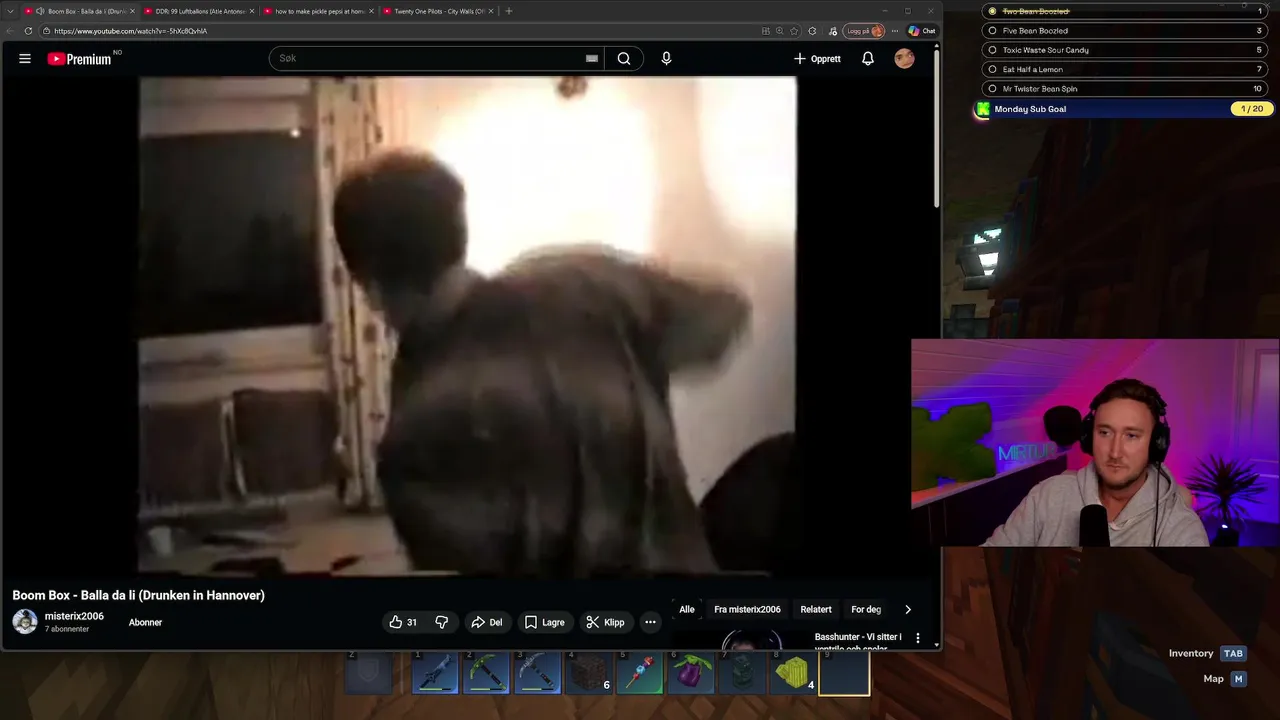Select the yellow item in hotbar slot 8
The height and width of the screenshot is (720, 1280).
point(792,673)
